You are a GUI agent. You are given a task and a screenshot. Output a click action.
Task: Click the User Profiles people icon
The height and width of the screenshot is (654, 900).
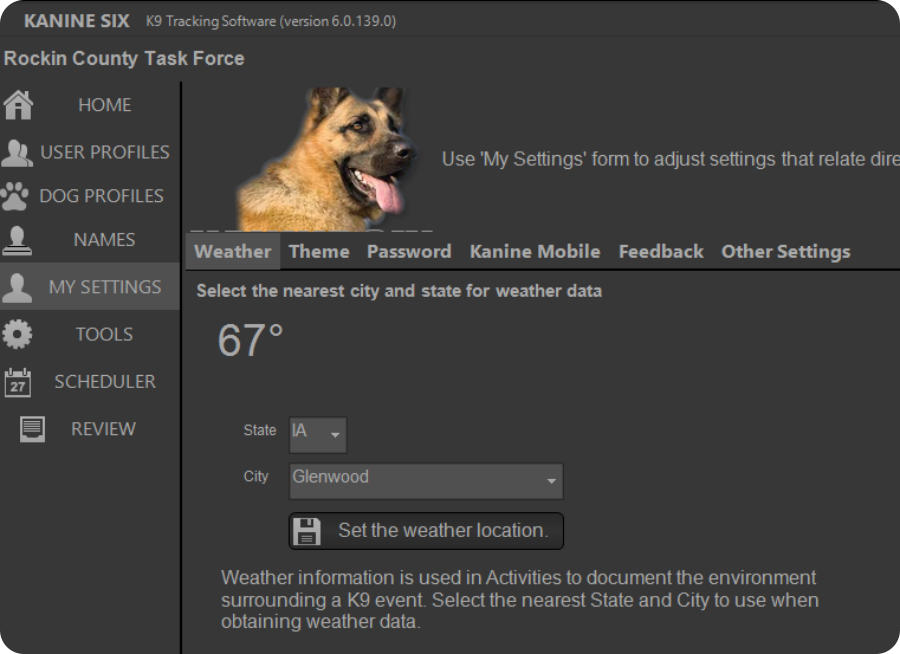point(17,153)
